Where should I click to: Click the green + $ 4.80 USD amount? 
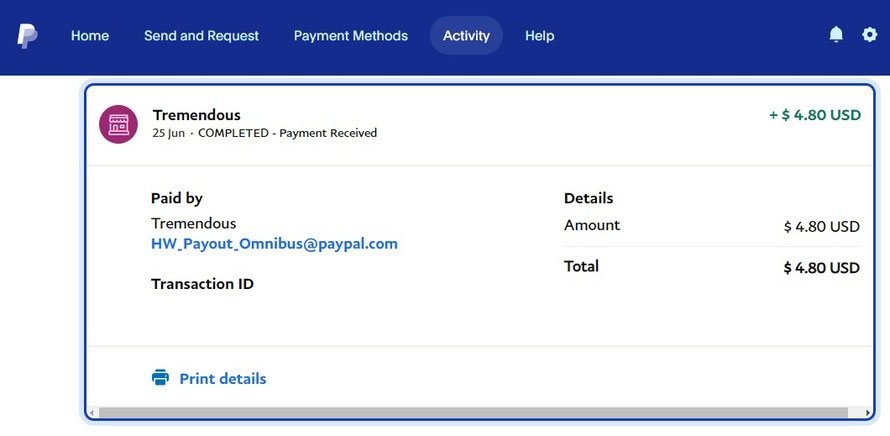(x=815, y=115)
